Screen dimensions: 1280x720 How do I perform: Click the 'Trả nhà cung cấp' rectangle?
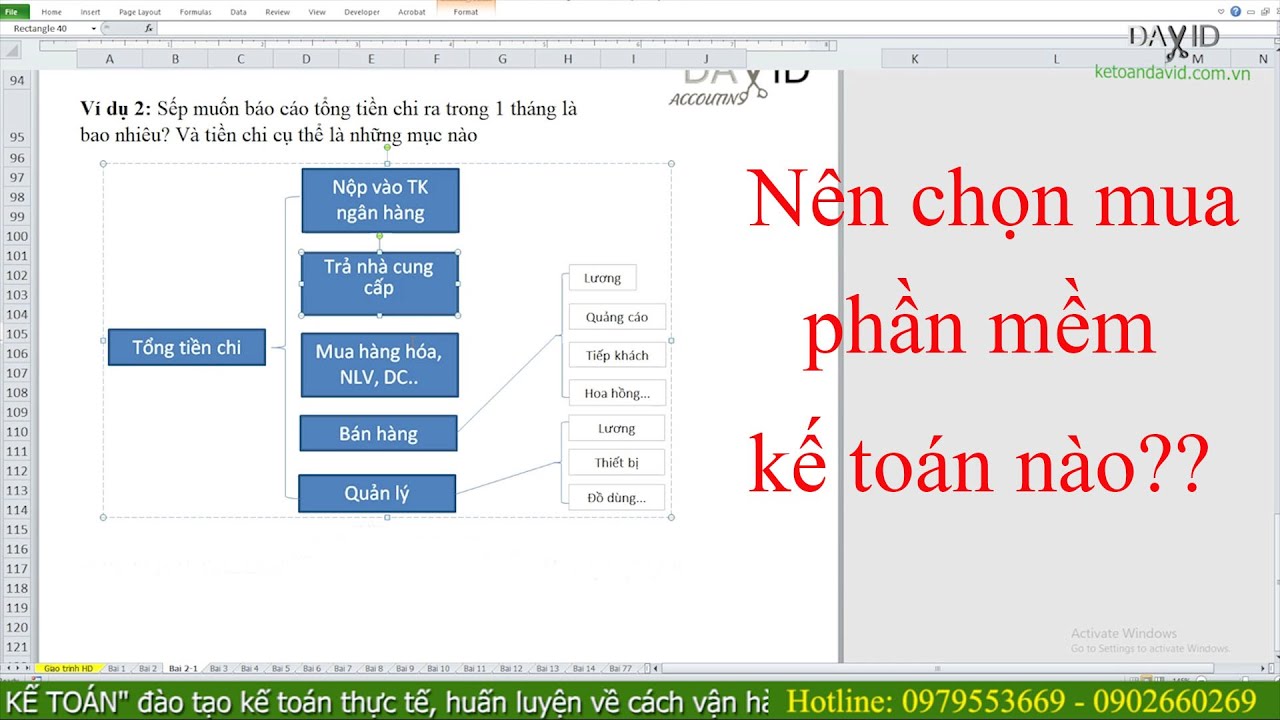(380, 283)
